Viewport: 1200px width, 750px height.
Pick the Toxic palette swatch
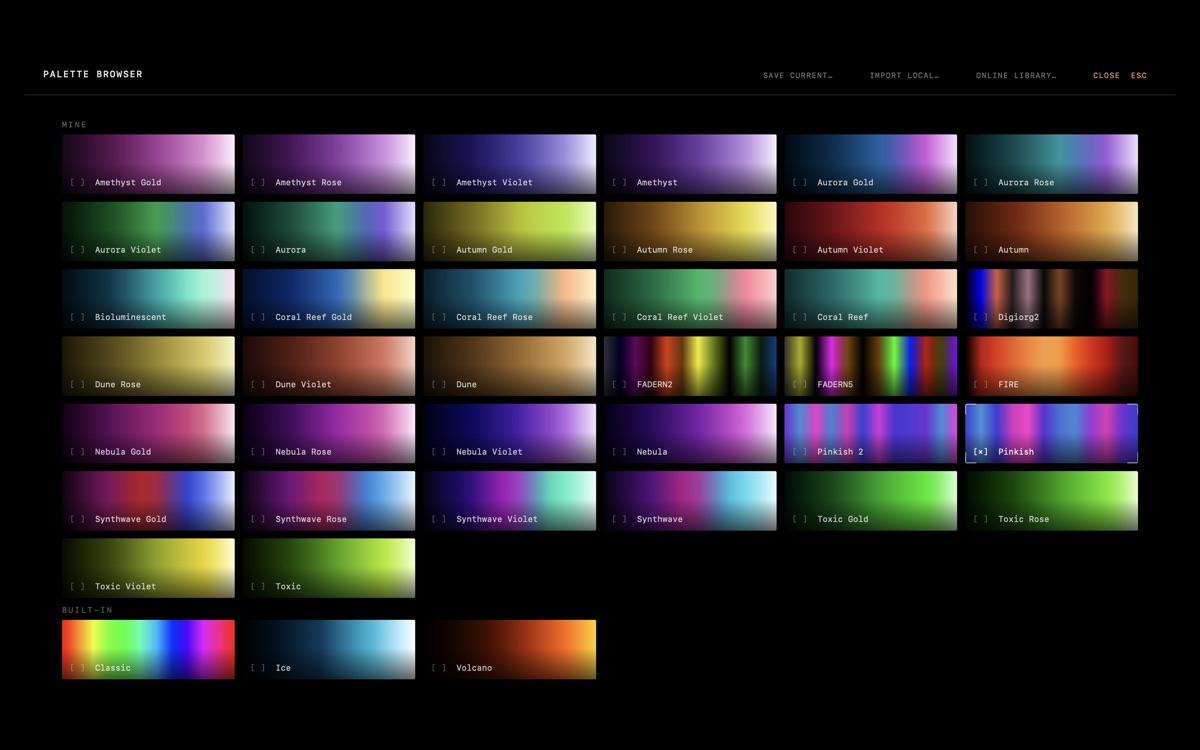(x=329, y=568)
